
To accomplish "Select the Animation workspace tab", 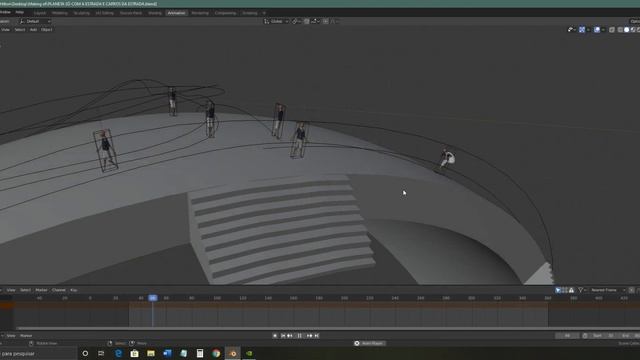I will 176,13.
